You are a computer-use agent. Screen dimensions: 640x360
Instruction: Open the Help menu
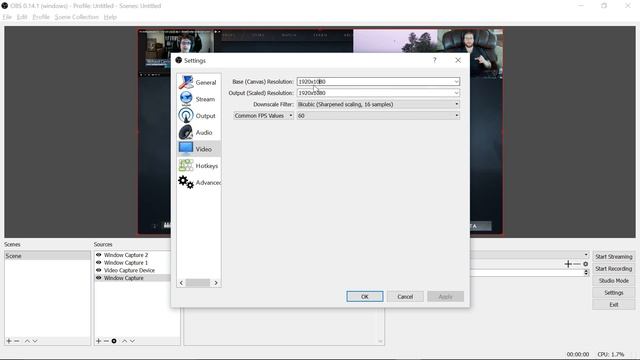(x=110, y=17)
